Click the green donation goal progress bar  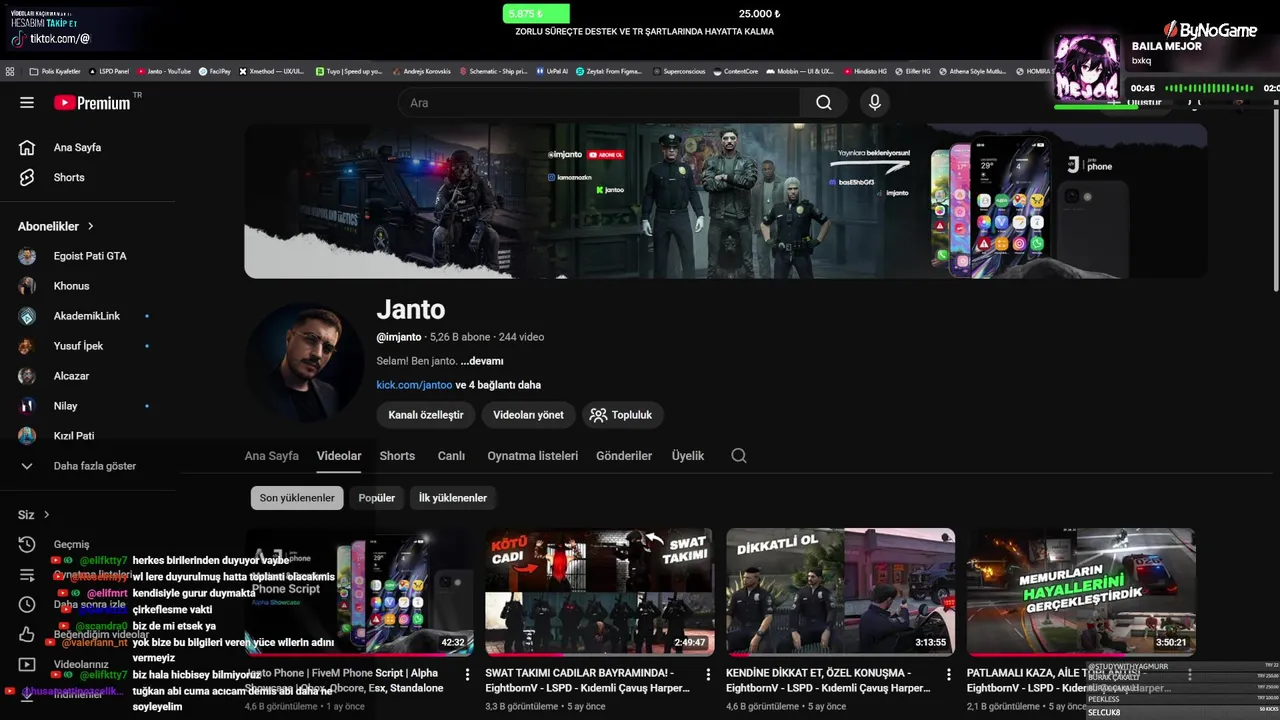[x=536, y=14]
